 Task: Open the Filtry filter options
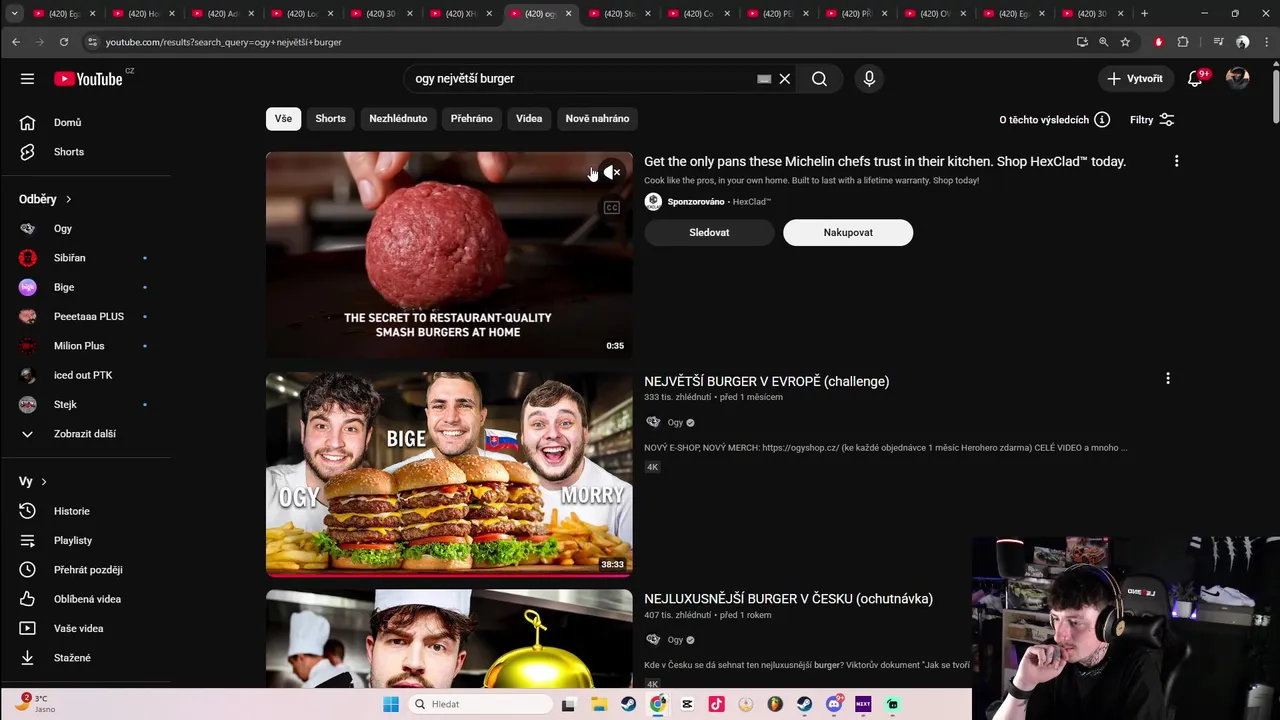coord(1152,120)
